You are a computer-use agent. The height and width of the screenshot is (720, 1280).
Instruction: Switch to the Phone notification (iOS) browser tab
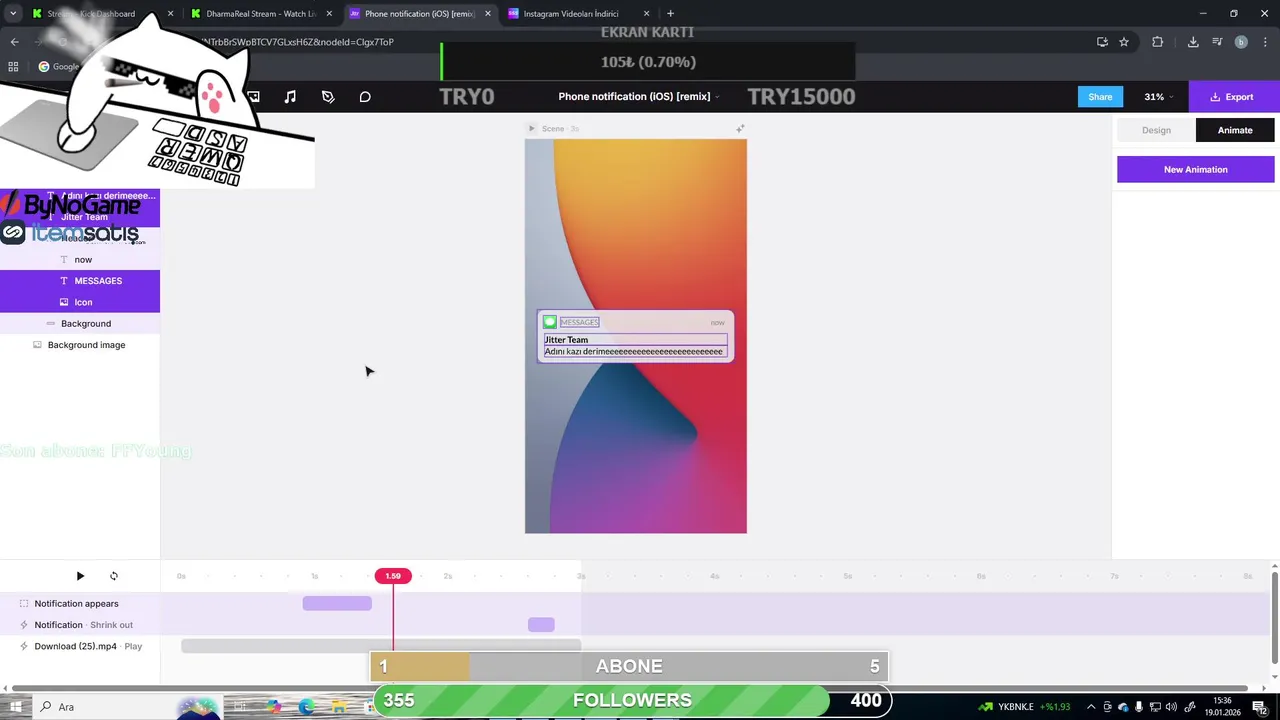(x=420, y=14)
